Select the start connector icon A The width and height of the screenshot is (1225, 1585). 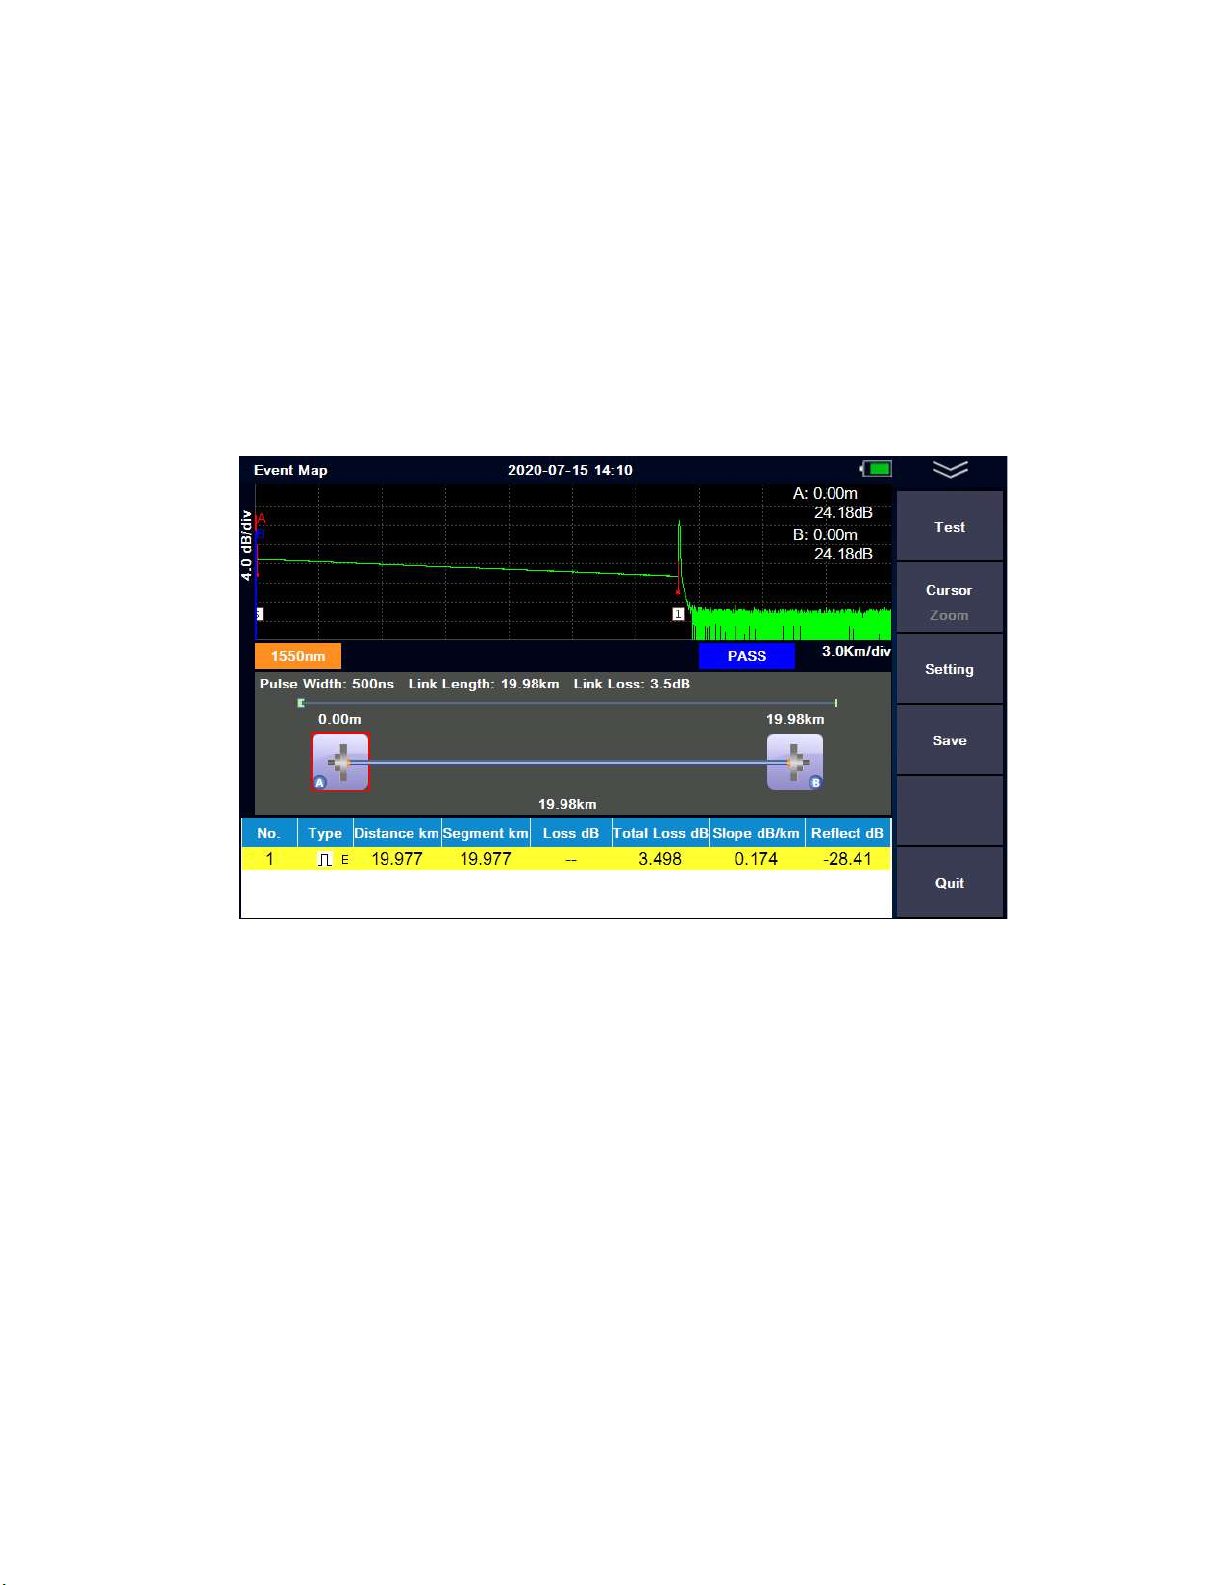tap(340, 762)
